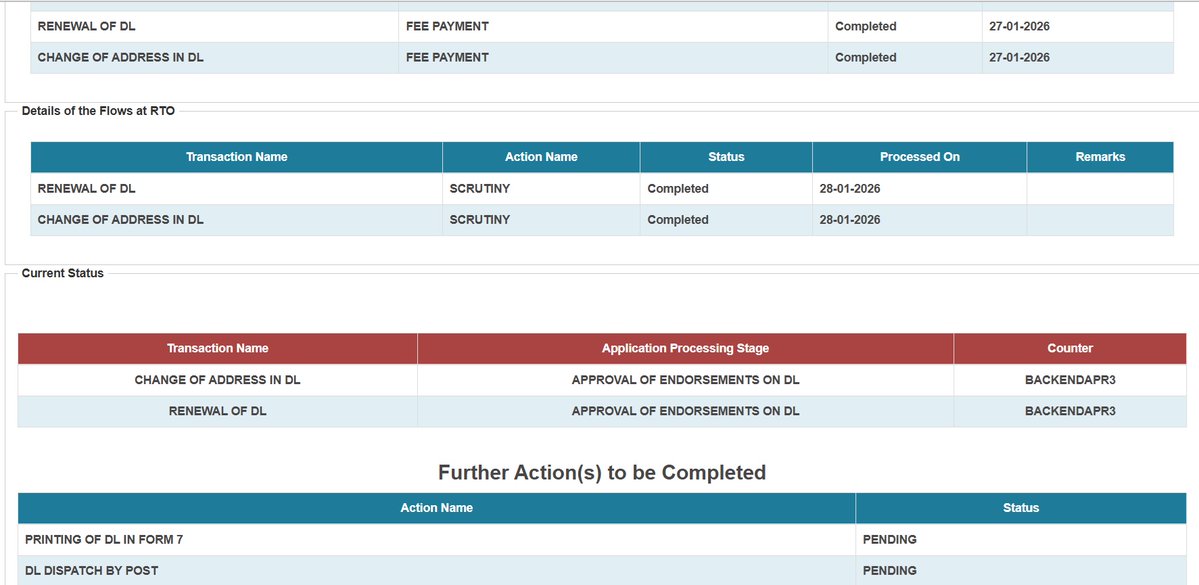Select RENEWAL OF DL in Current Status table
This screenshot has width=1199, height=585.
pos(218,411)
